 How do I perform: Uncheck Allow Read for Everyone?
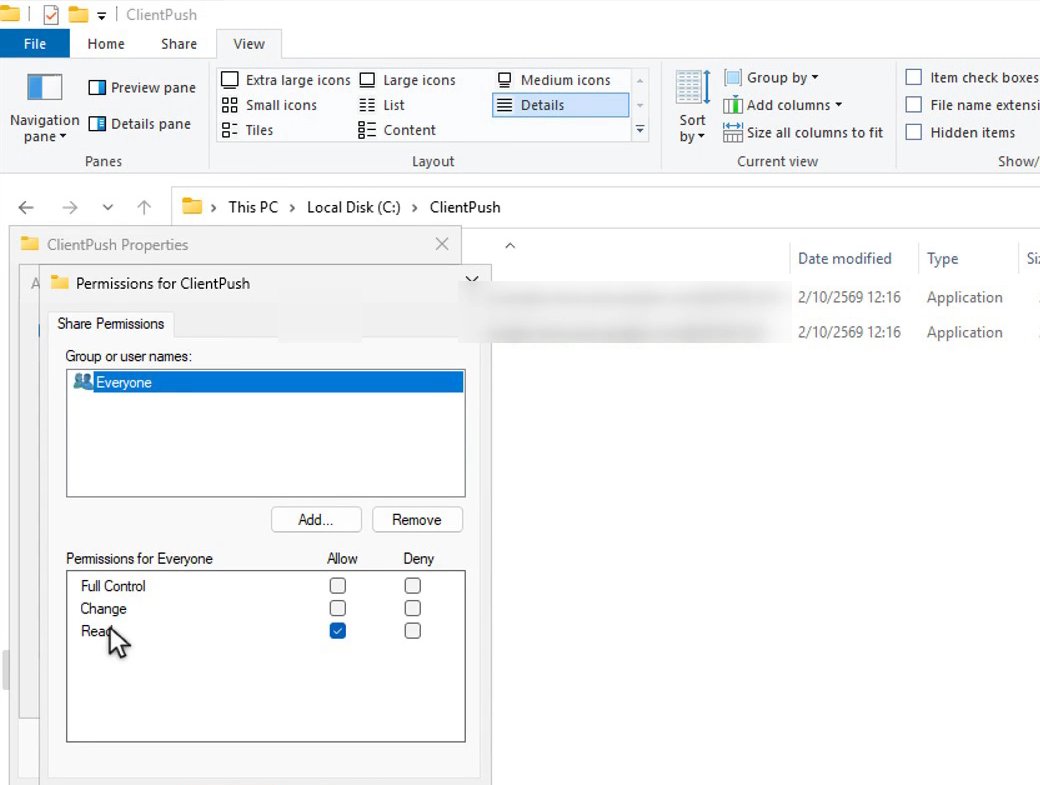(338, 631)
